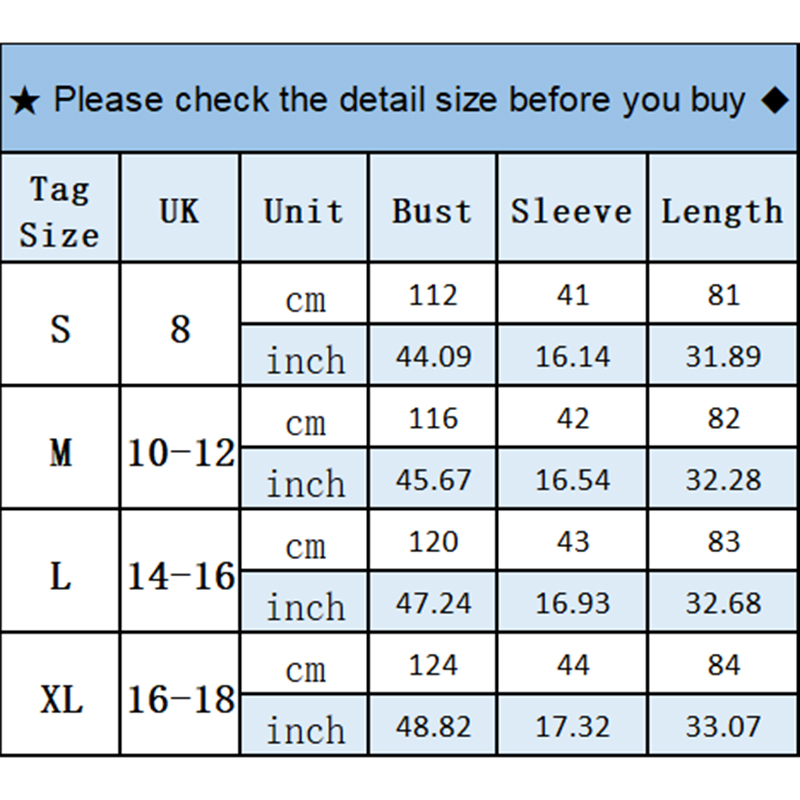Click the bust value 112 cm
Screen dimensions: 800x800
pyautogui.click(x=433, y=295)
